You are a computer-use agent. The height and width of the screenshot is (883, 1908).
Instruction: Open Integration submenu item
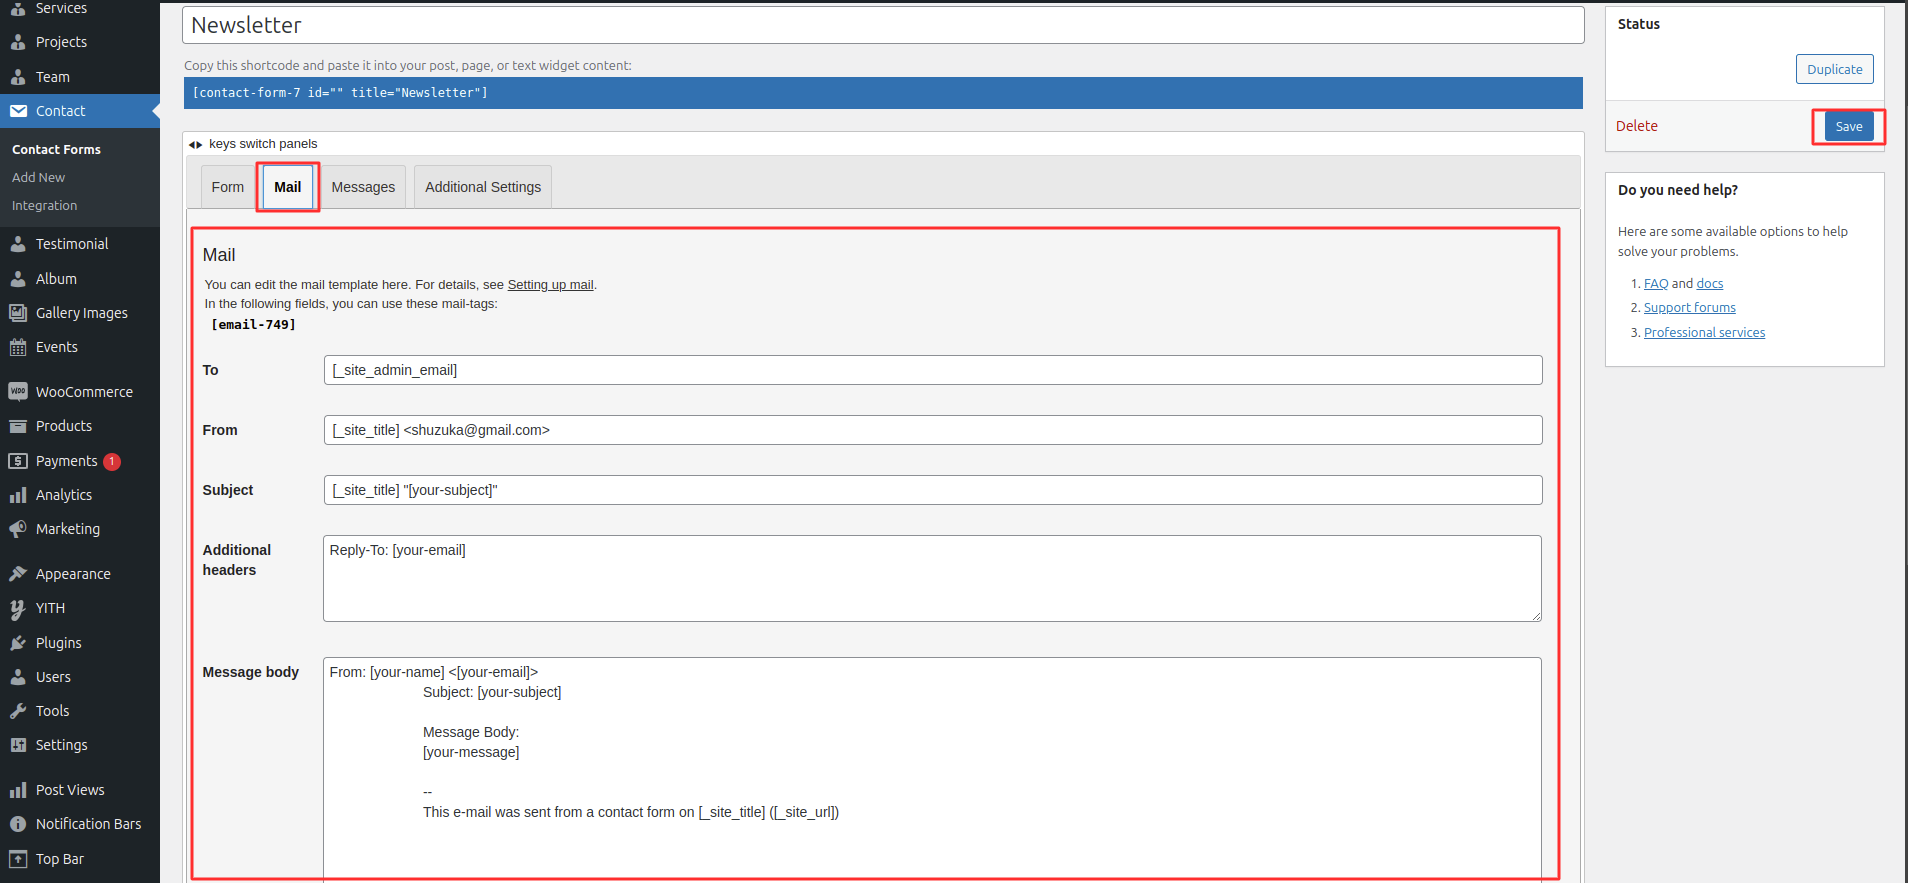[44, 206]
